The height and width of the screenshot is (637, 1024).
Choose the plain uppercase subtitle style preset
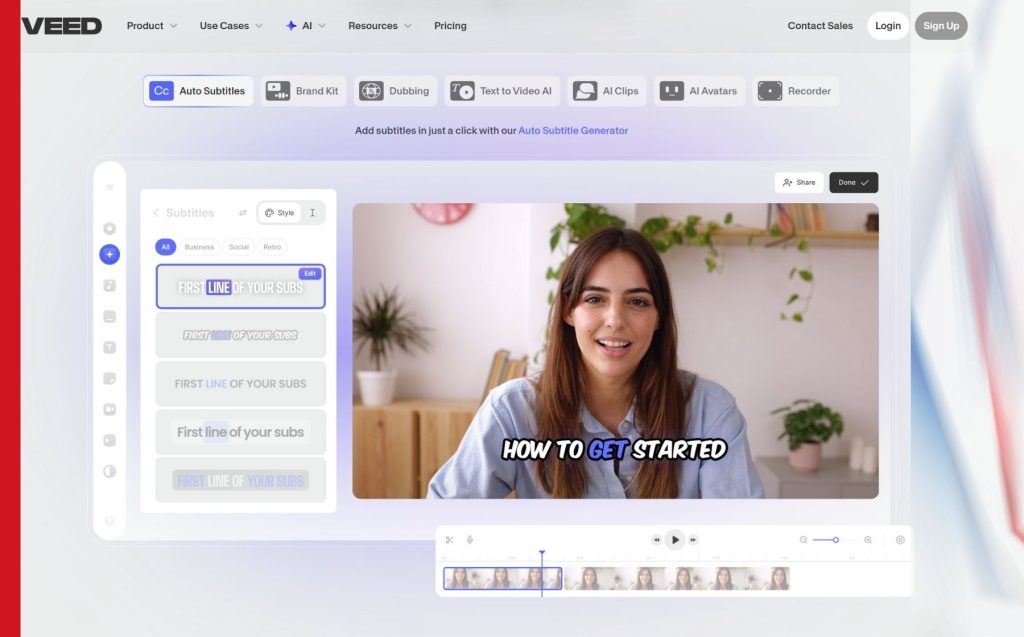240,384
